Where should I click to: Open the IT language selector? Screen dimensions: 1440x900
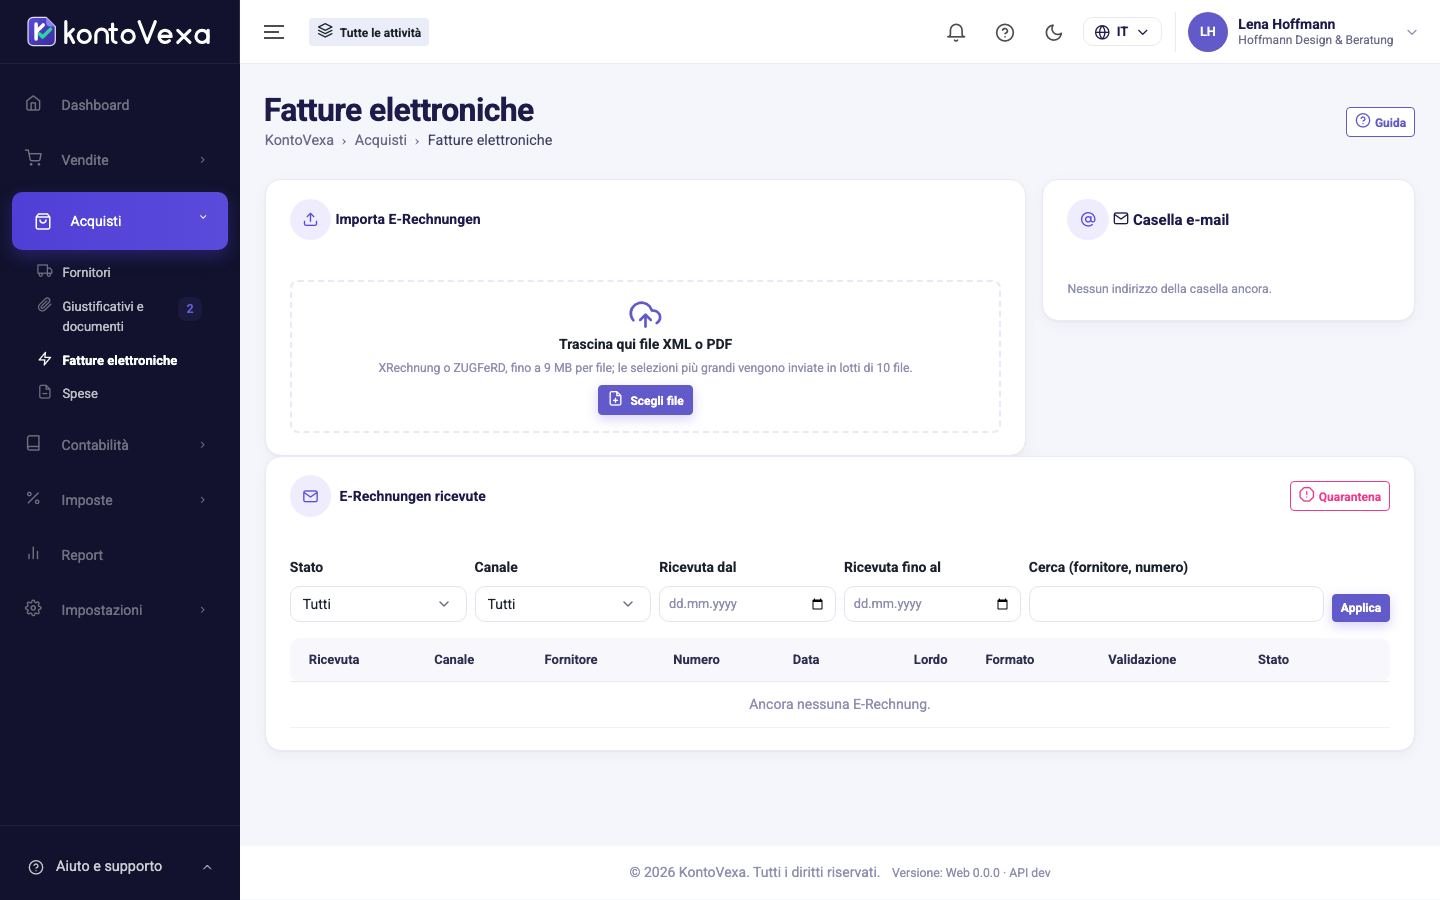tap(1122, 32)
